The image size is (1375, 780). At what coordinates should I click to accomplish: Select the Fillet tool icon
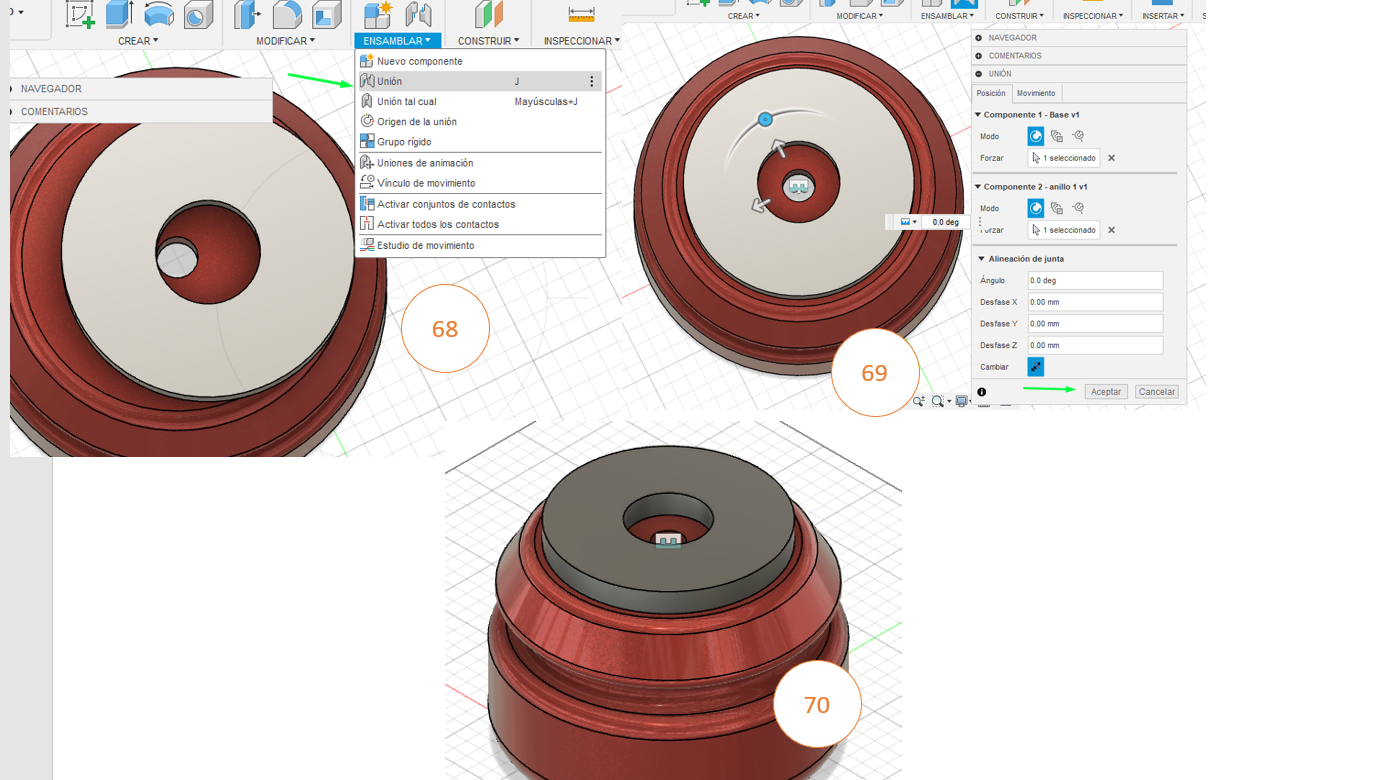[x=287, y=14]
